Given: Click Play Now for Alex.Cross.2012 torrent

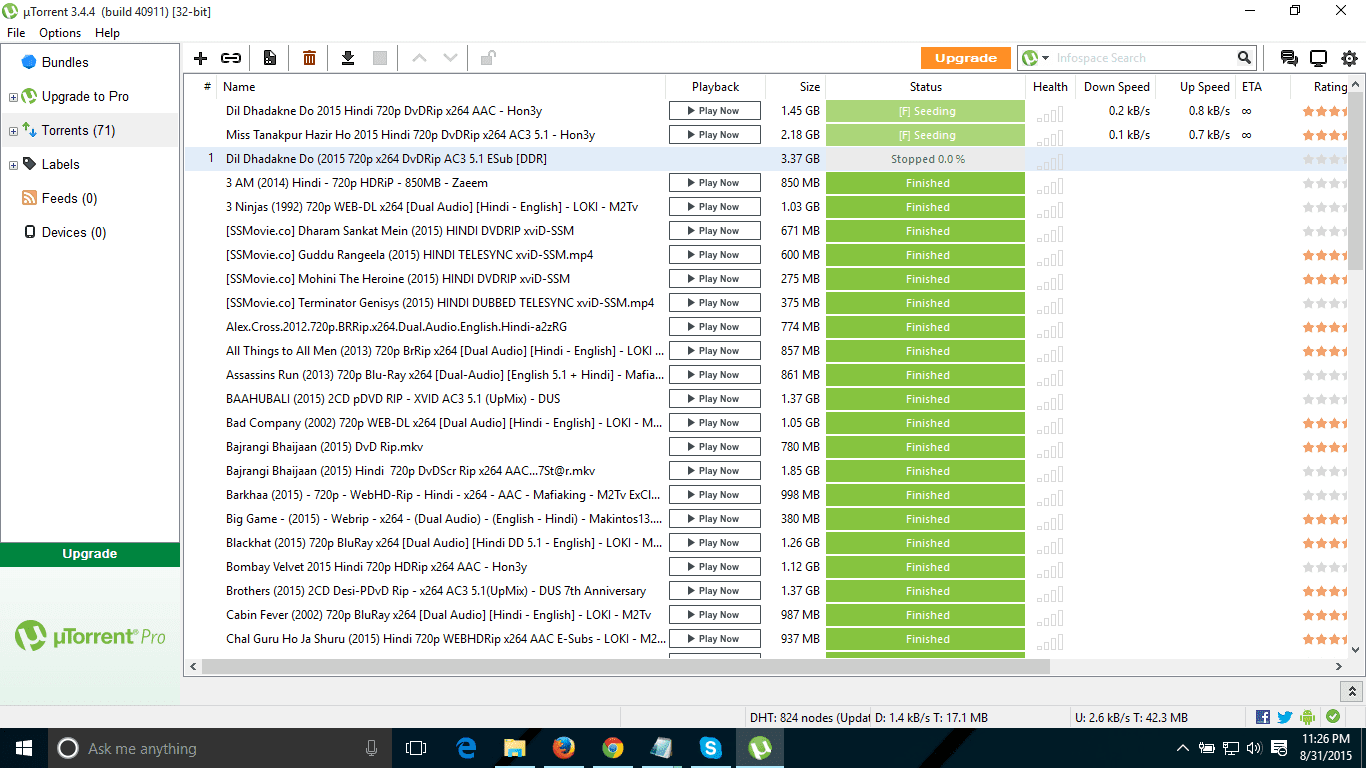Looking at the screenshot, I should coord(715,327).
